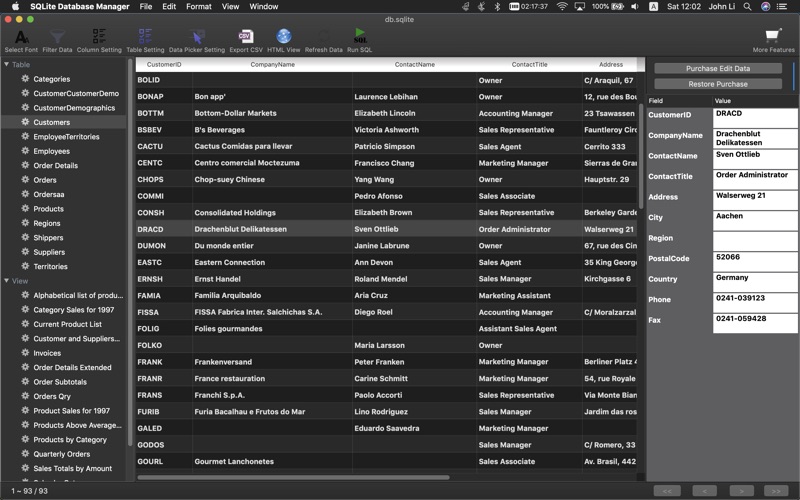
Task: Click the 'Berliner Platz' address cell
Action: 610,362
